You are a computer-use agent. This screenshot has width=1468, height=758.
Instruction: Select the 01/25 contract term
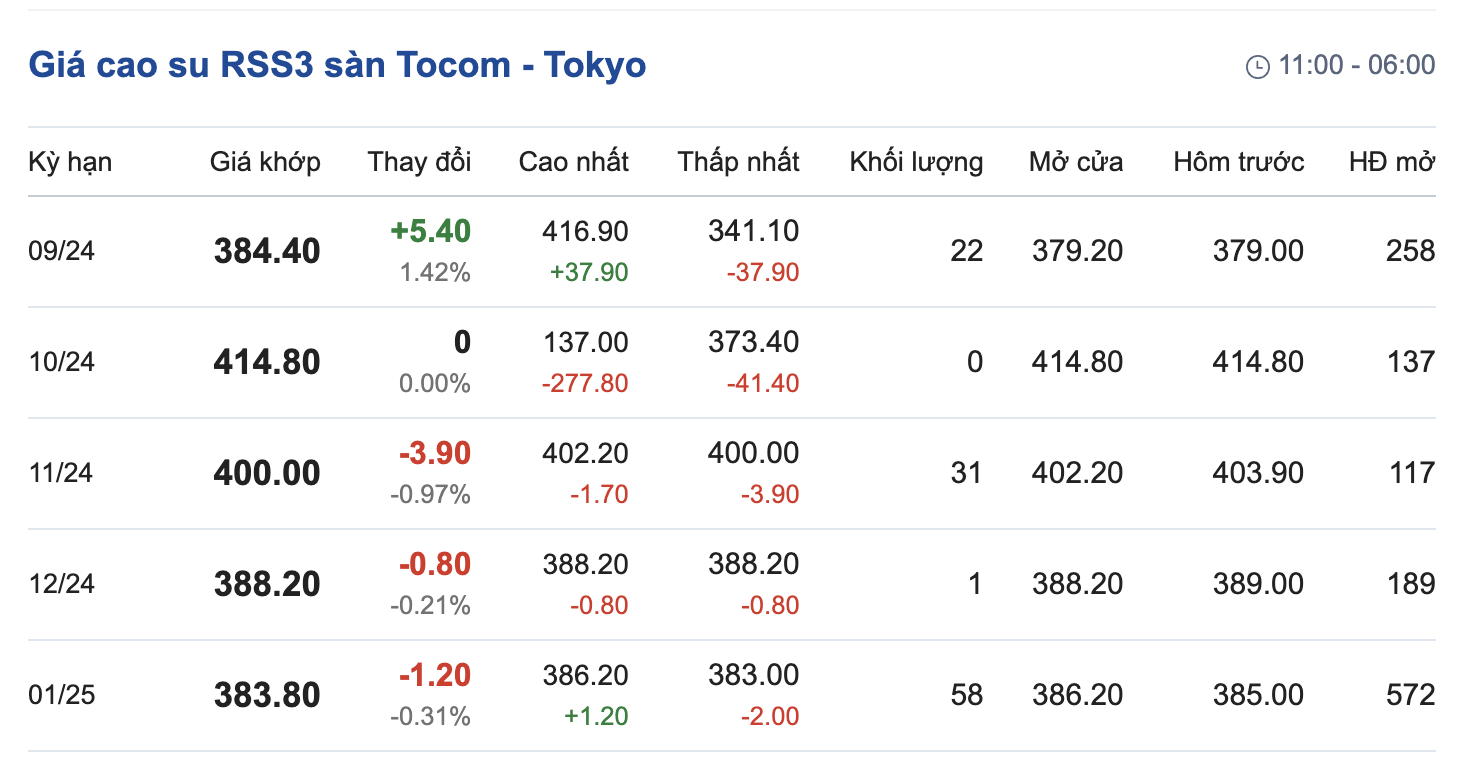(61, 695)
